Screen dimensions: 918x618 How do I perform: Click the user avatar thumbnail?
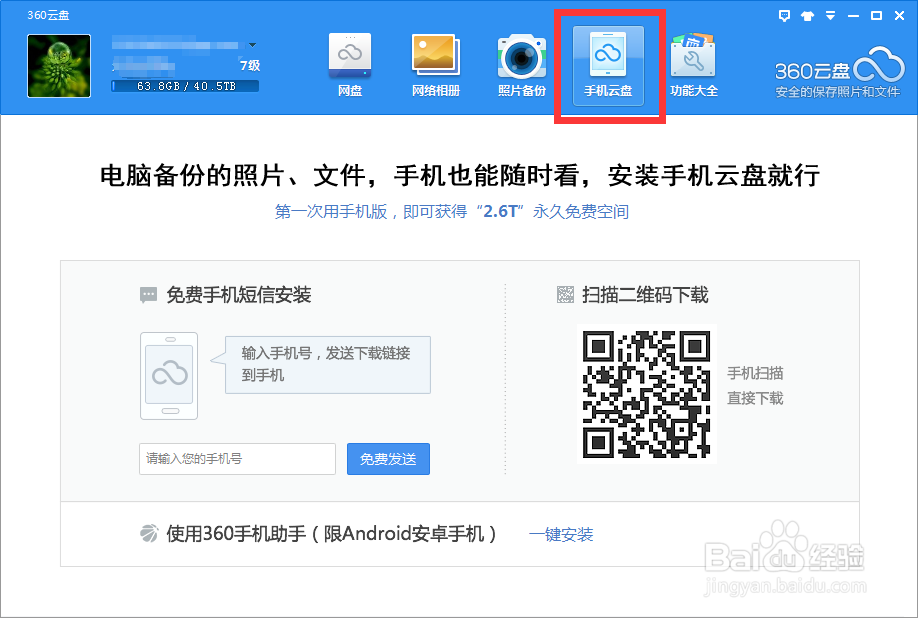point(58,66)
